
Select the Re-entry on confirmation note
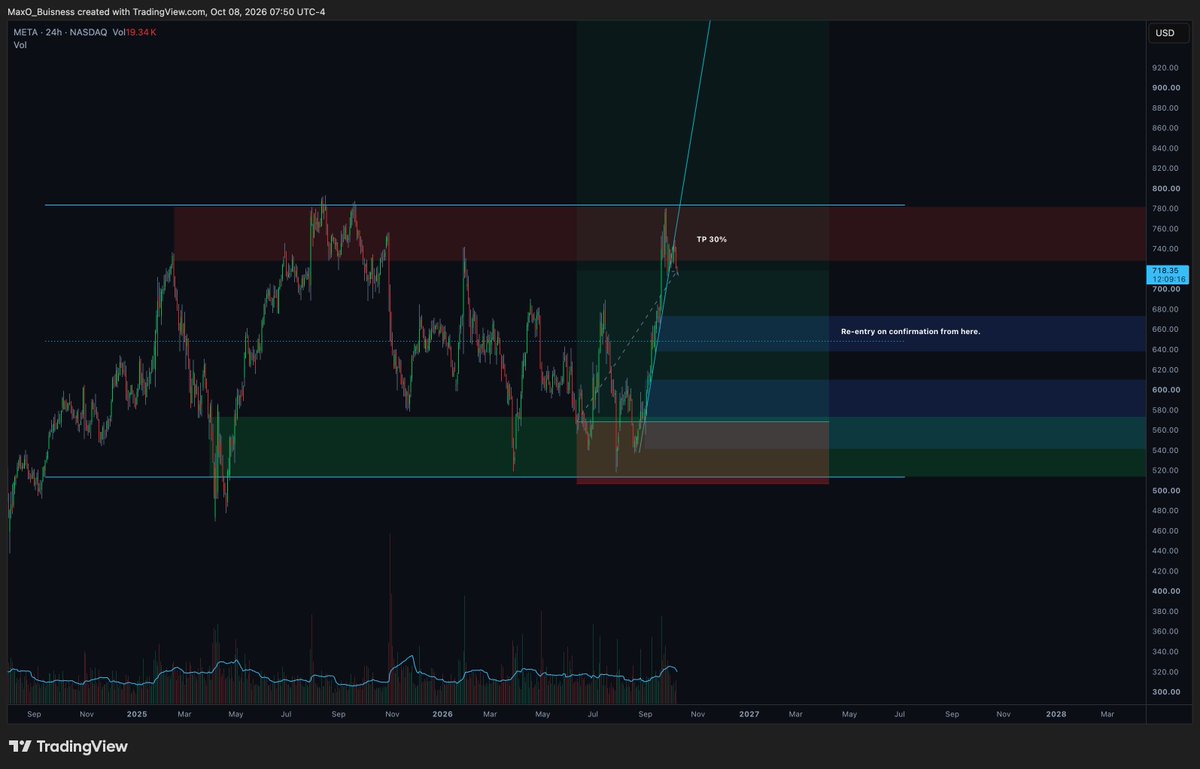(910, 331)
